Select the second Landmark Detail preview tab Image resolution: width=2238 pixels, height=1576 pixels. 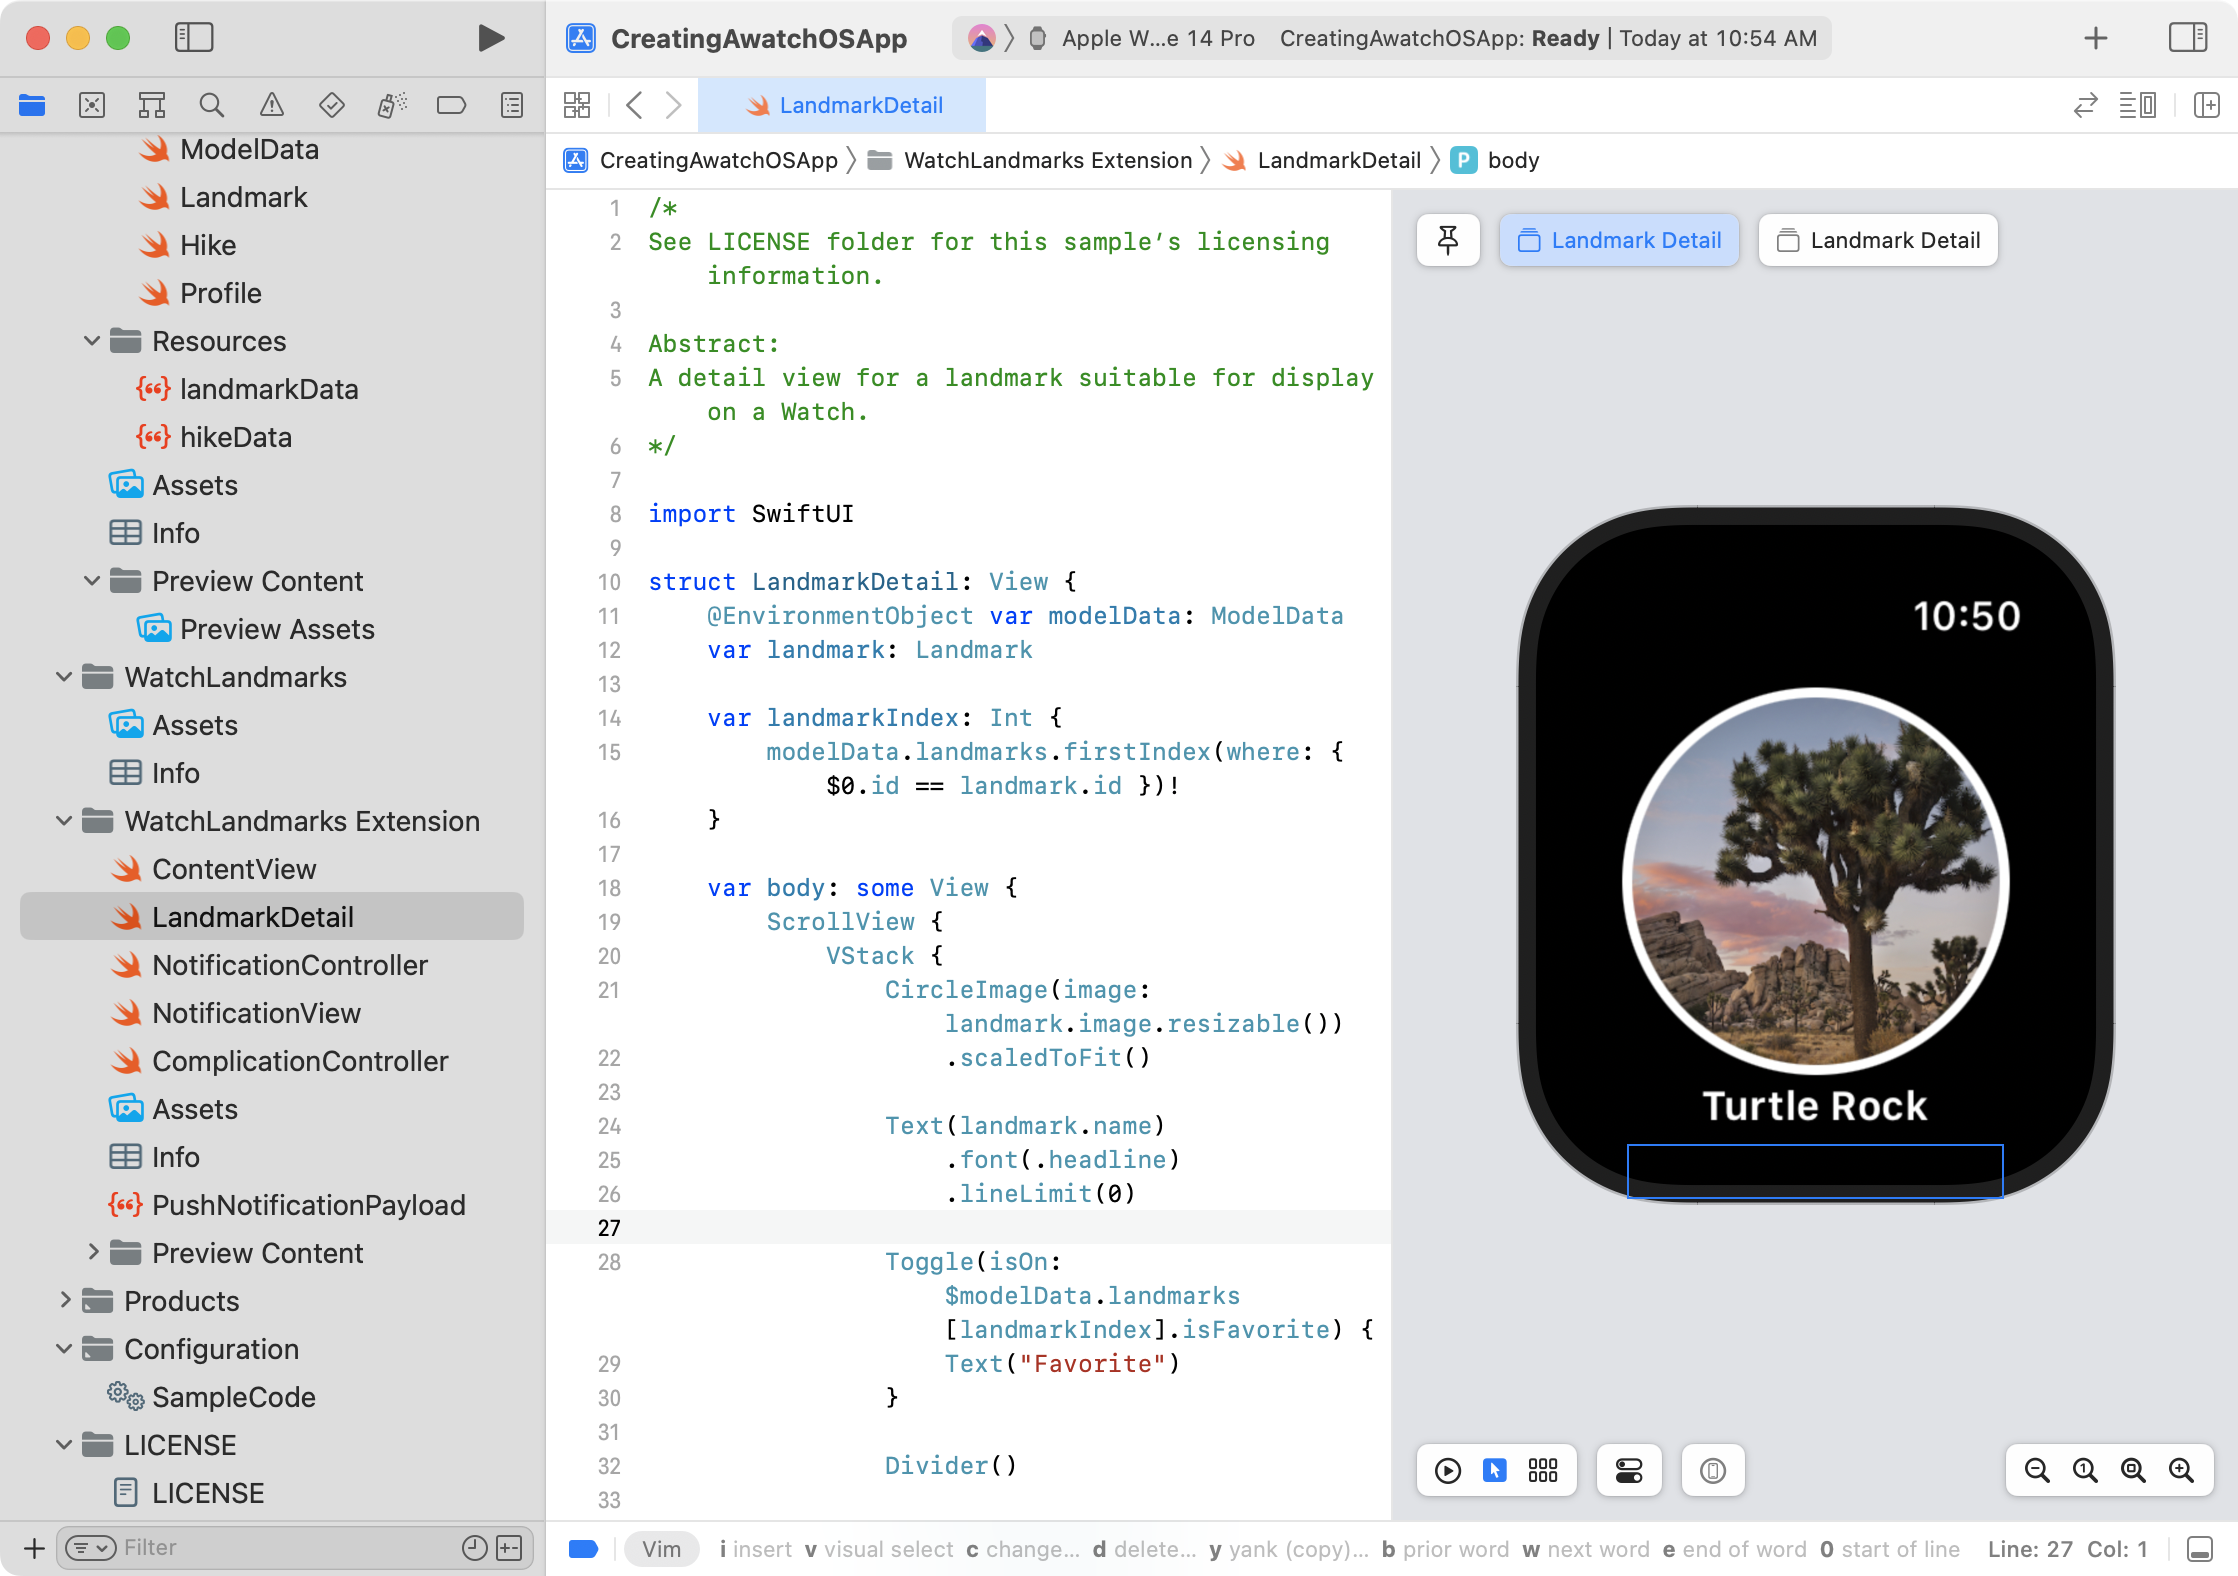(x=1878, y=240)
